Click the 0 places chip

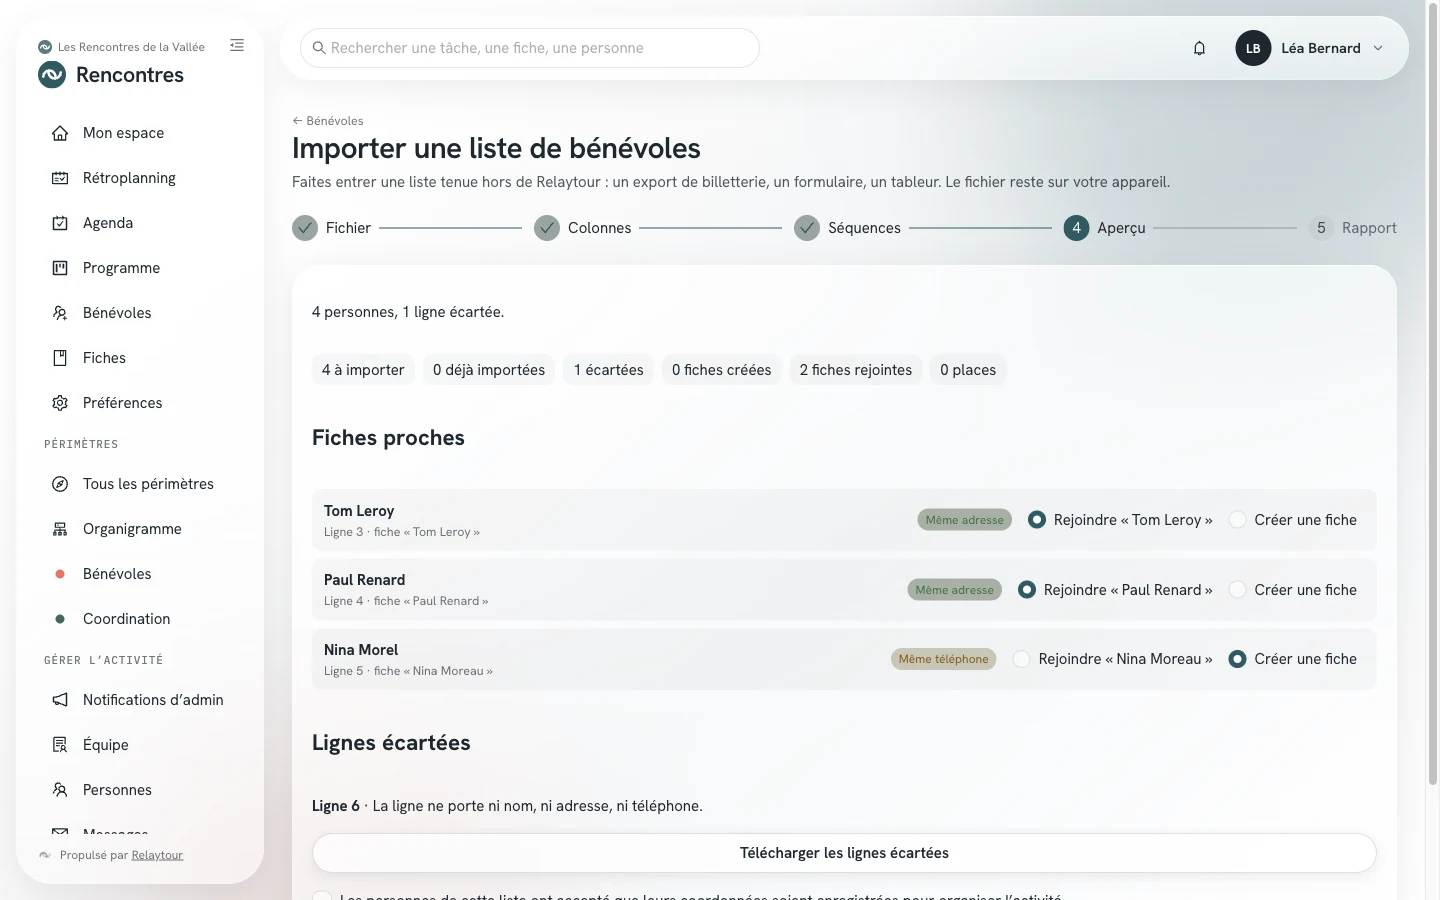tap(968, 370)
